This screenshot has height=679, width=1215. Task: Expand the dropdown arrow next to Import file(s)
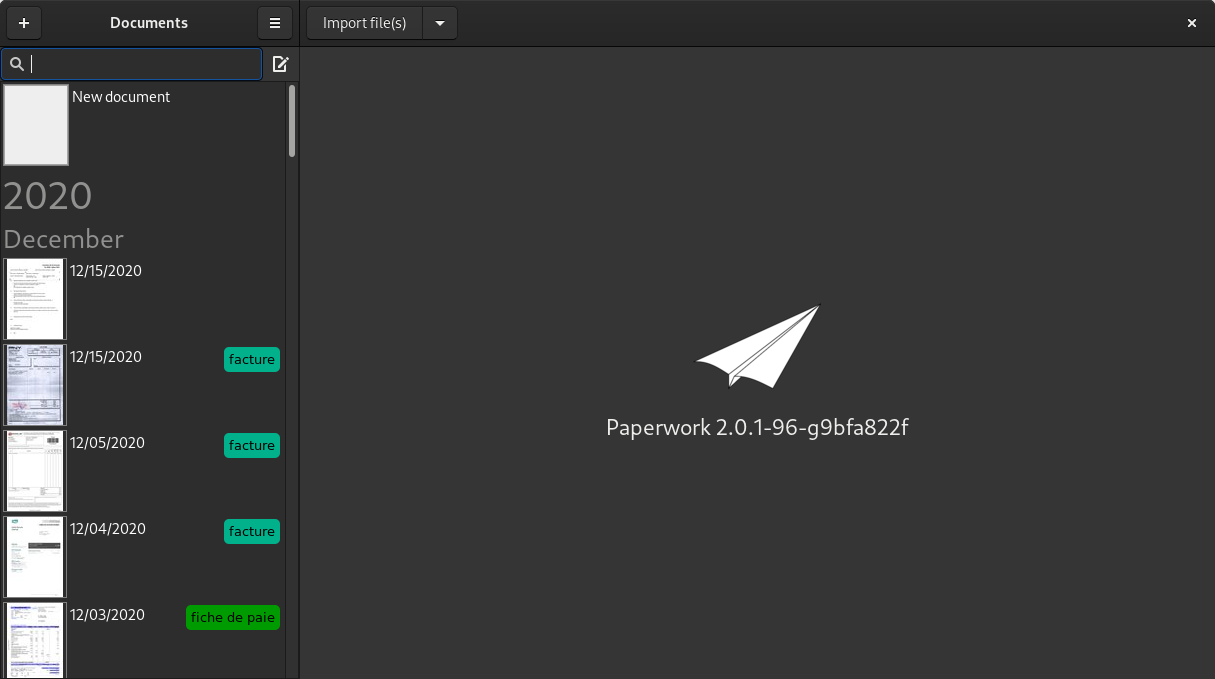click(x=440, y=23)
